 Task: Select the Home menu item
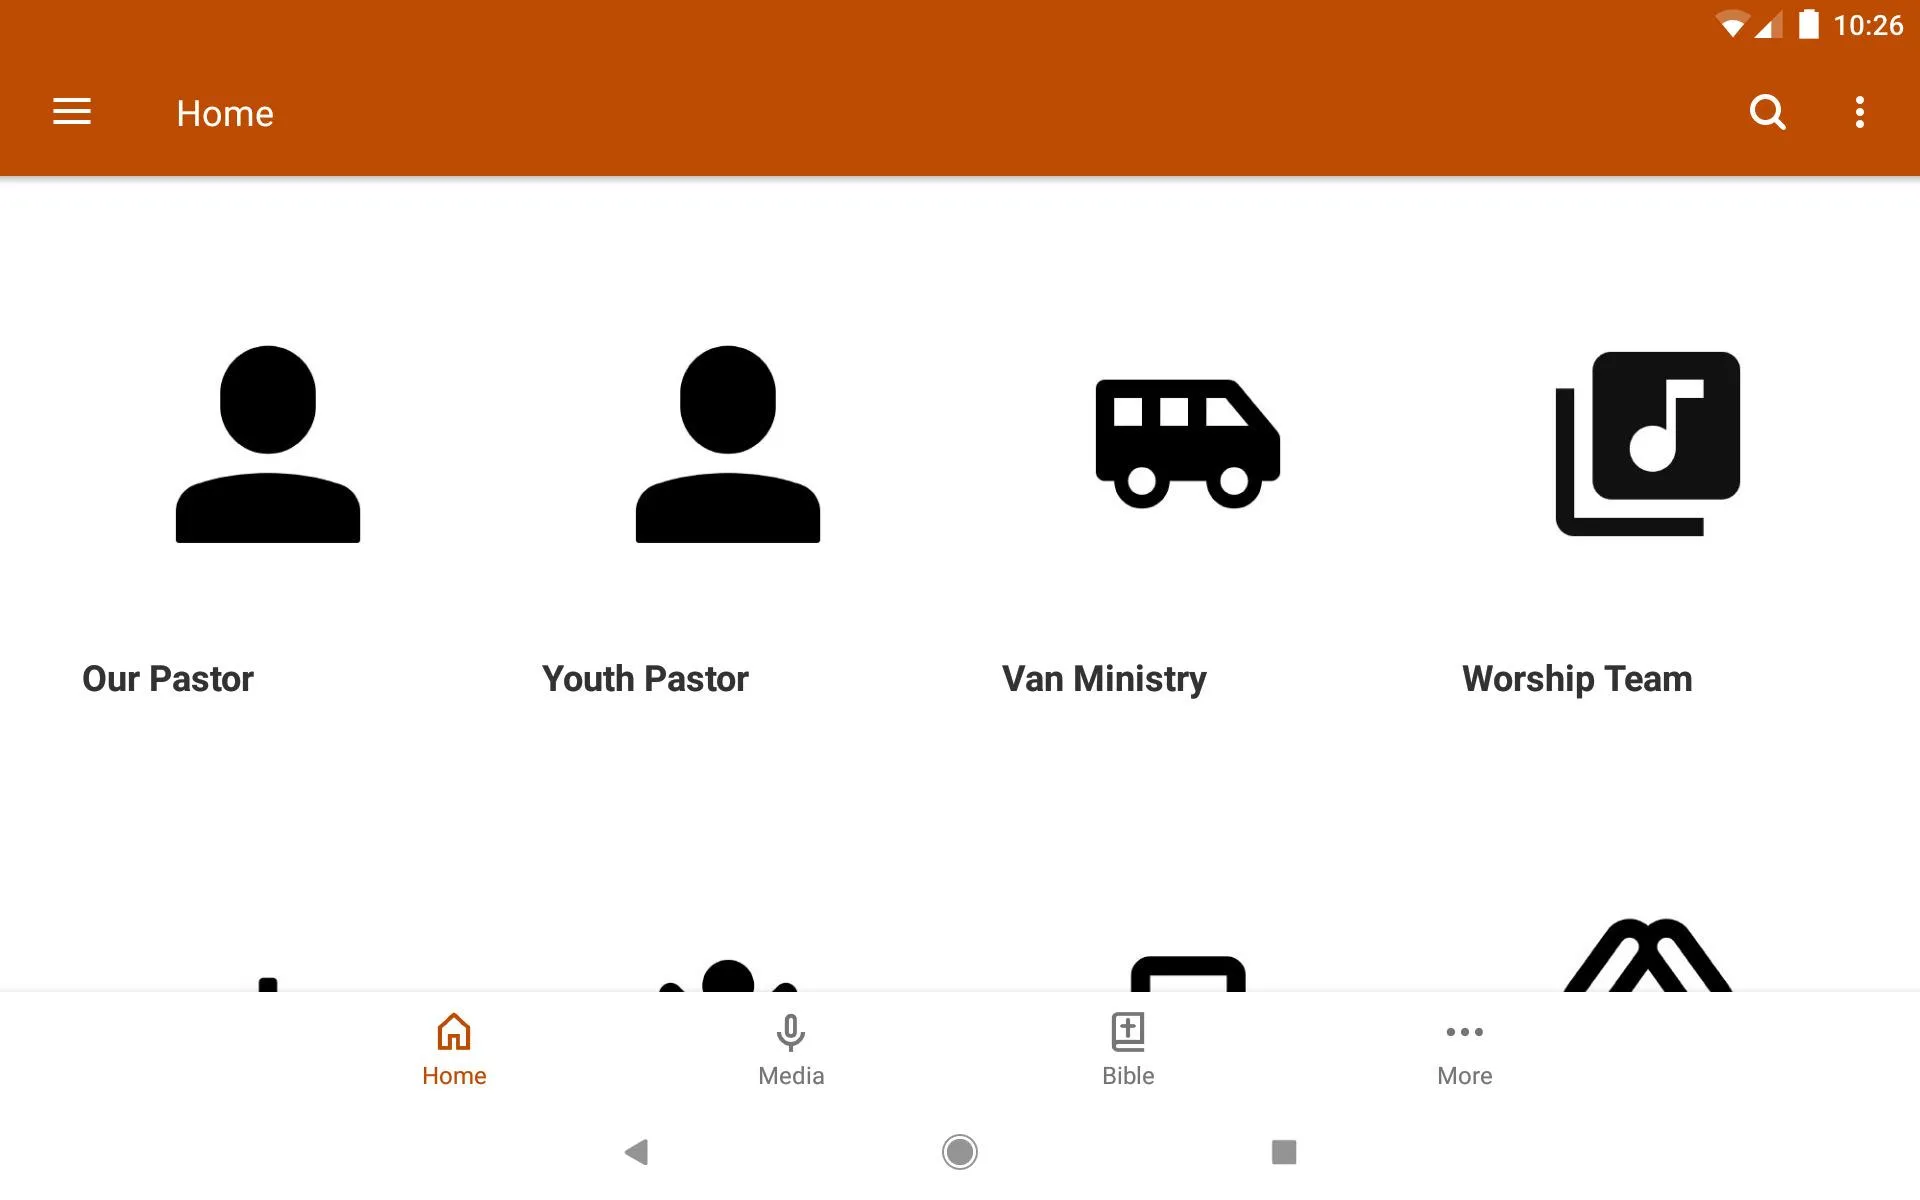tap(453, 1049)
